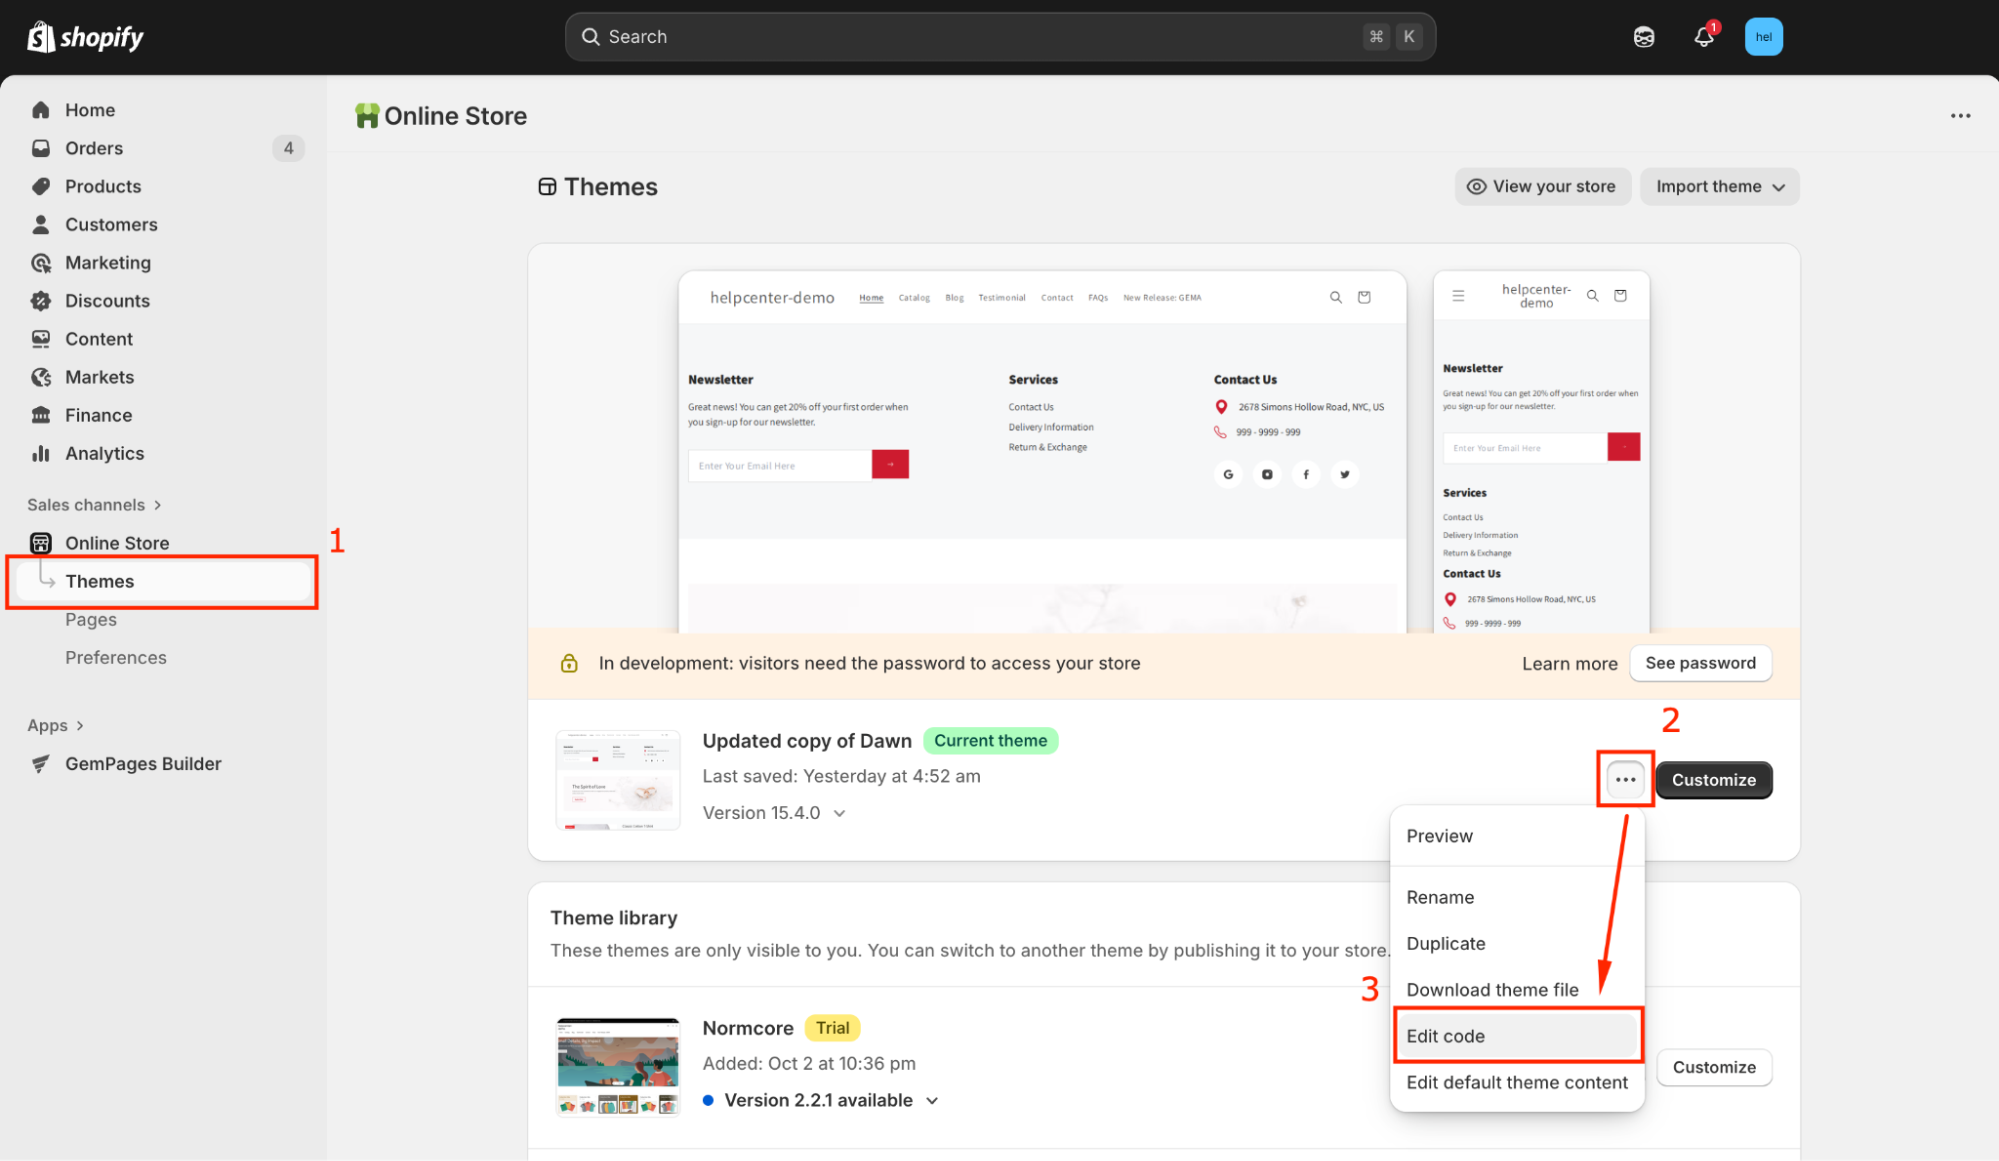Click the three-dot theme actions button
Image resolution: width=1999 pixels, height=1161 pixels.
click(x=1625, y=780)
